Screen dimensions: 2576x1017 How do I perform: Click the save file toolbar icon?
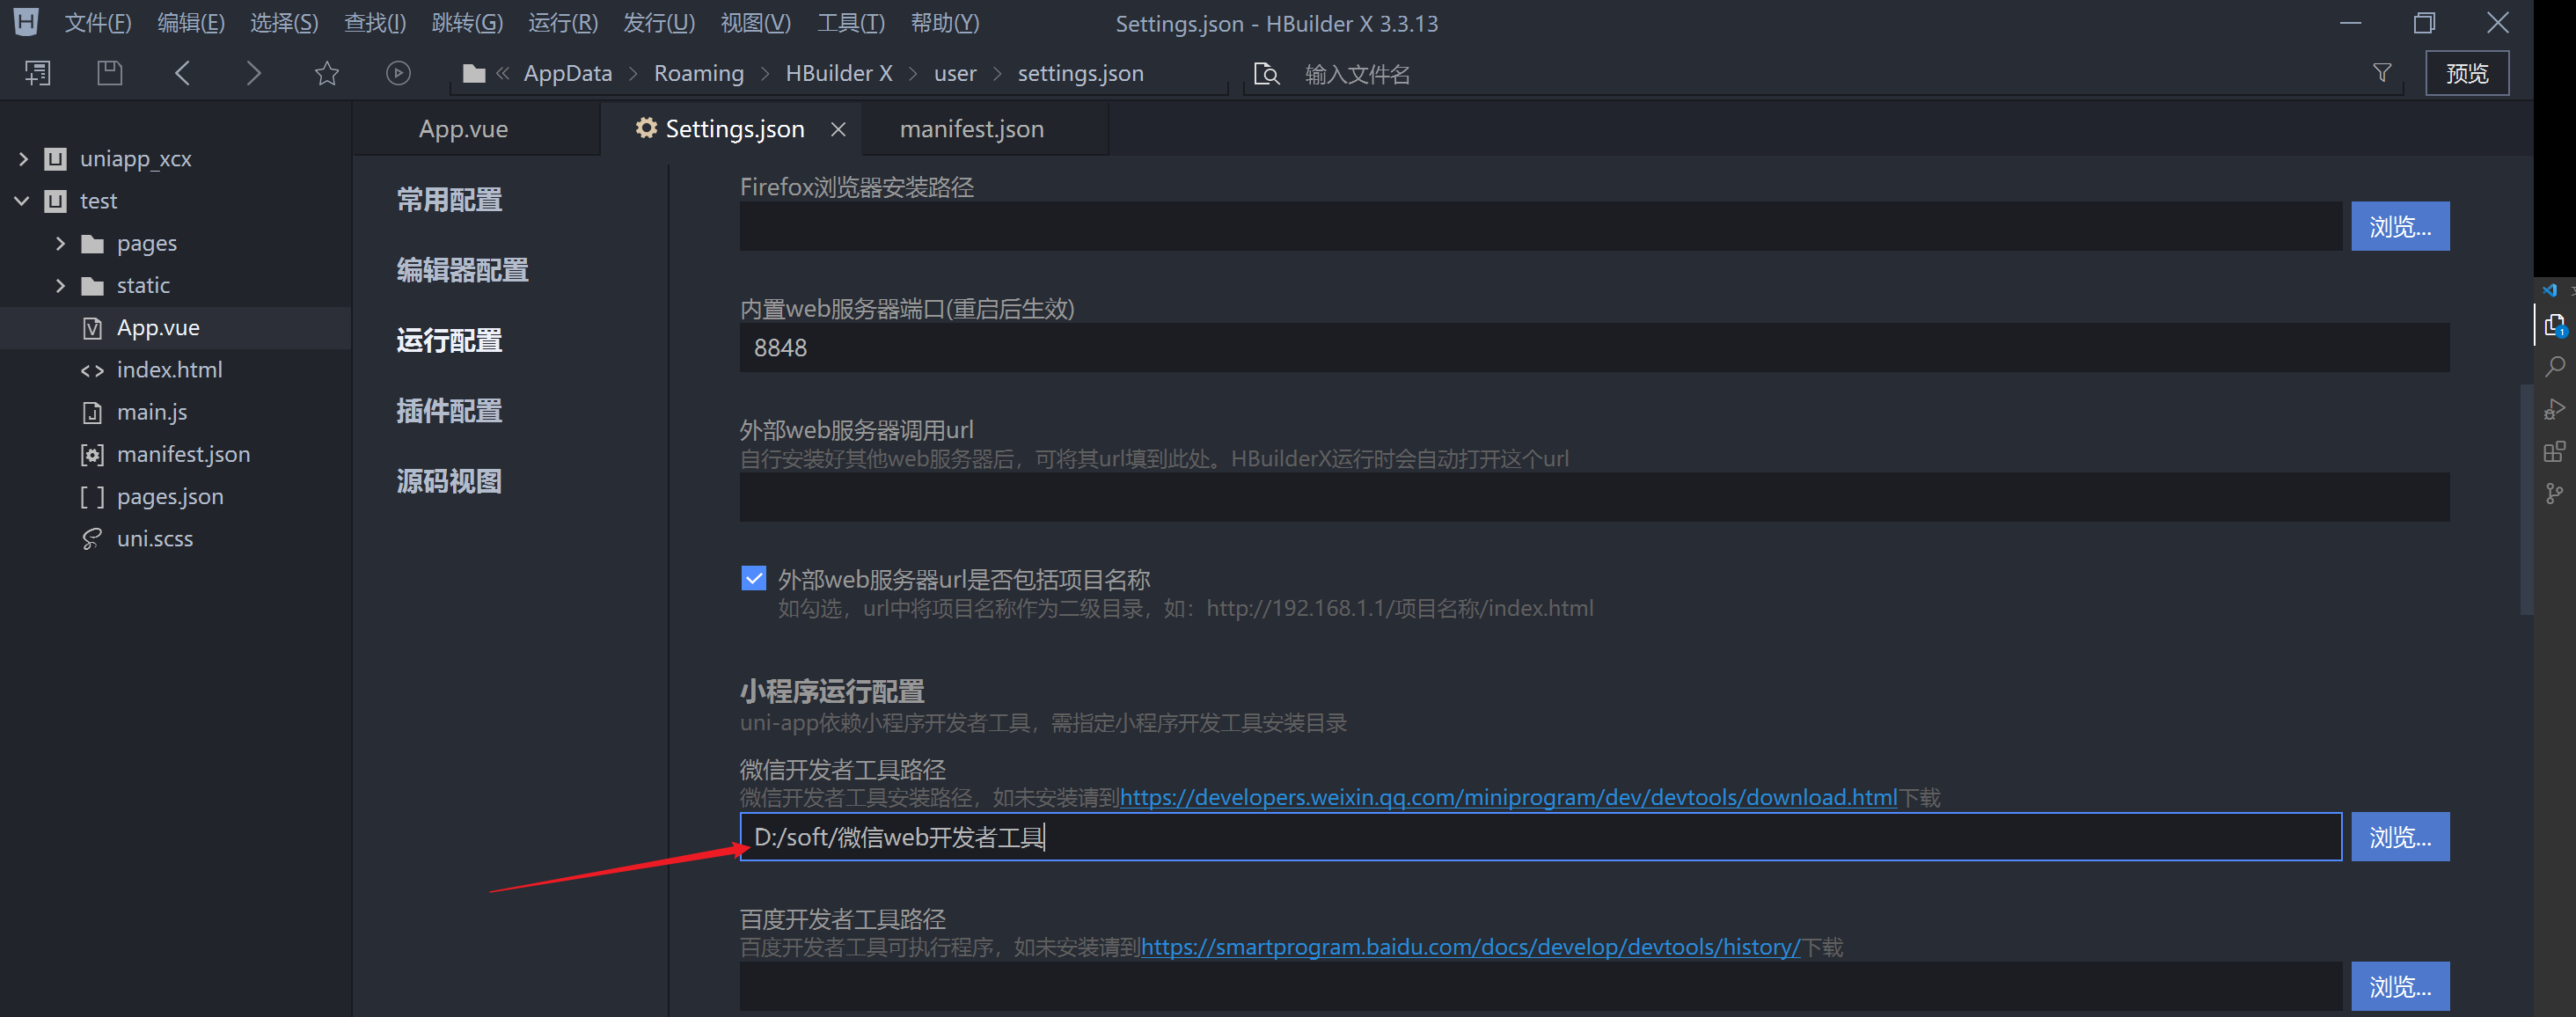click(x=110, y=73)
